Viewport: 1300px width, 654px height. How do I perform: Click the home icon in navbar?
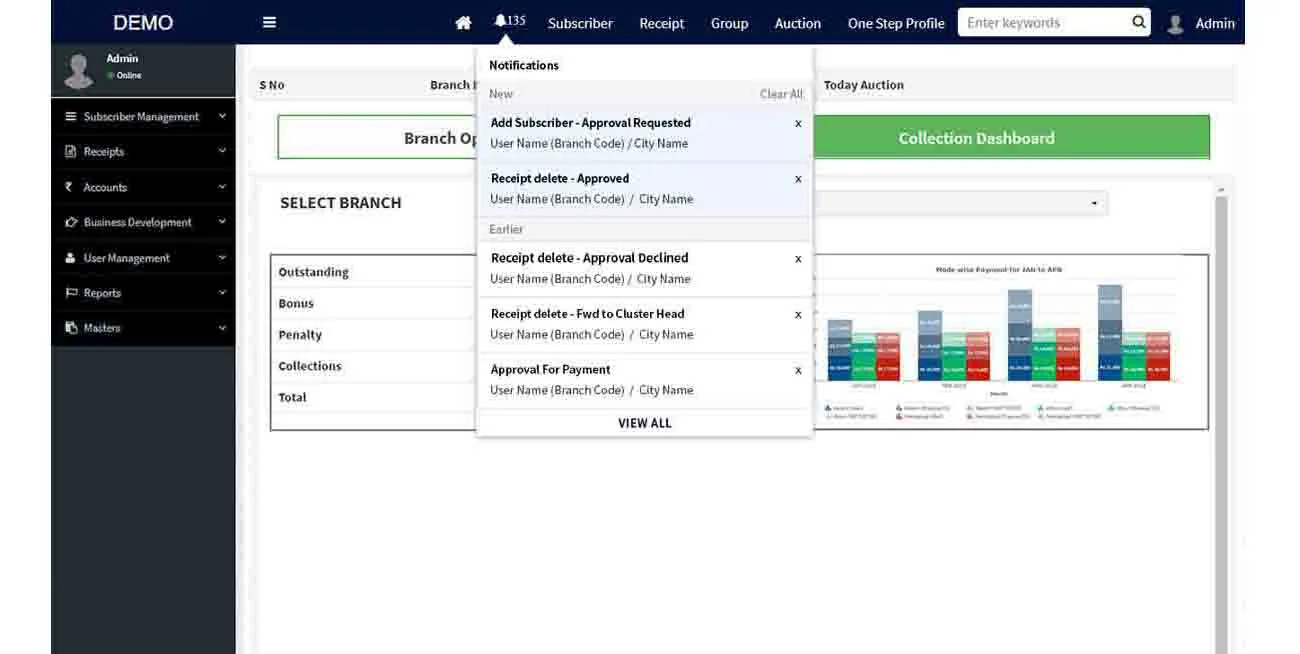click(463, 23)
